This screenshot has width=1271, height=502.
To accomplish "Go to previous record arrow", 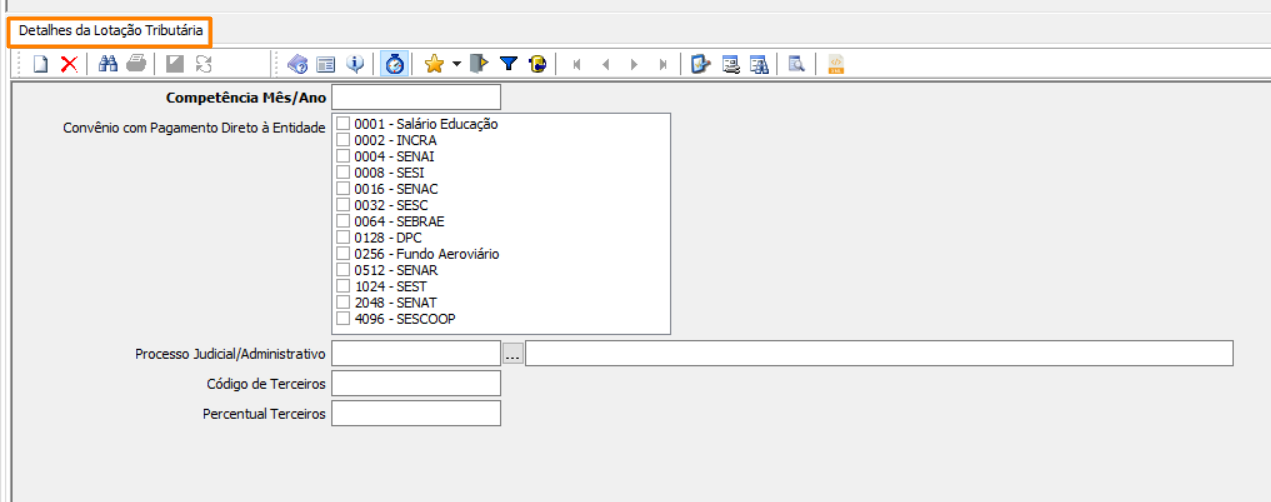I will [605, 64].
